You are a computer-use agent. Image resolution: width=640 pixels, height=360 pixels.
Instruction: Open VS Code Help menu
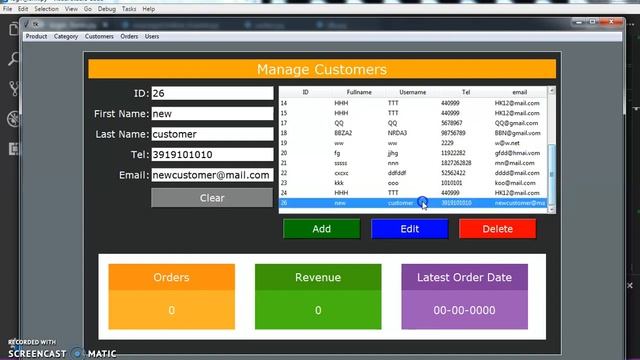coord(149,9)
